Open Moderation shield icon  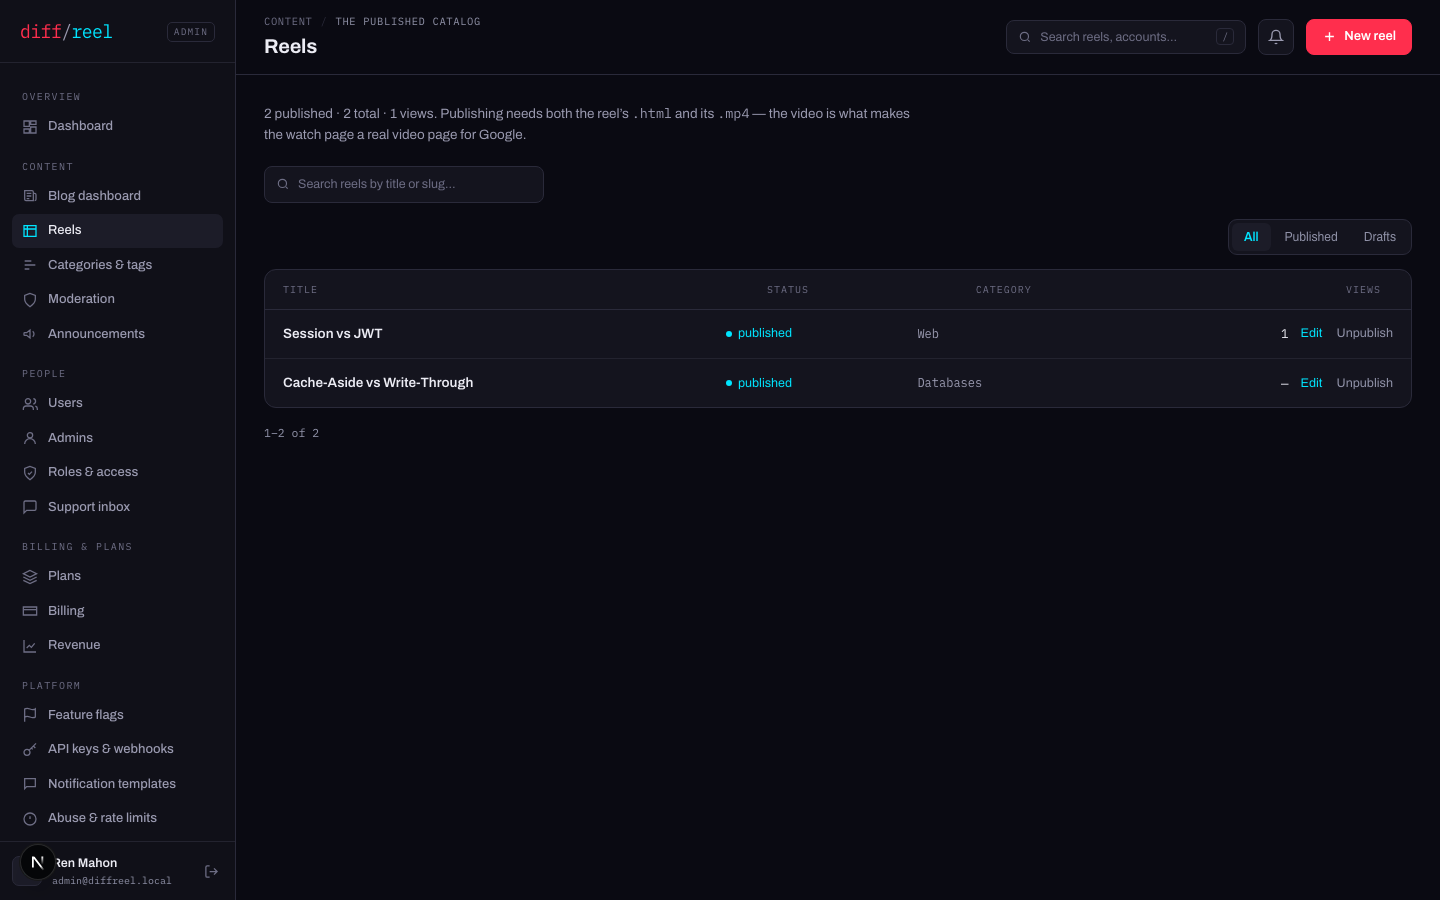[x=30, y=300]
